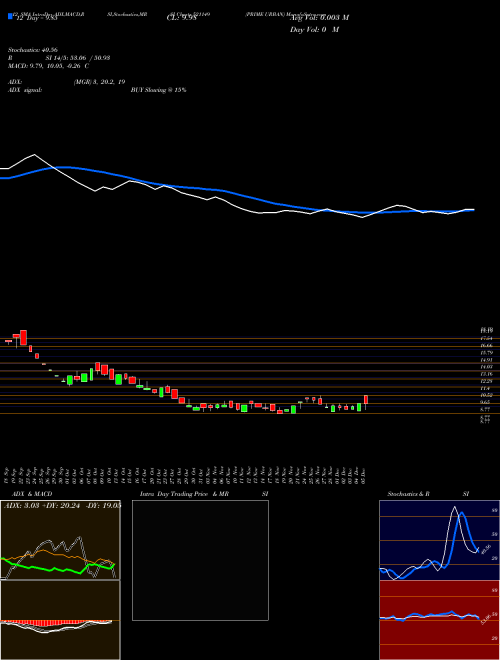
Task: Click the 'Day Vol: 0 M' readout
Action: tap(314, 30)
